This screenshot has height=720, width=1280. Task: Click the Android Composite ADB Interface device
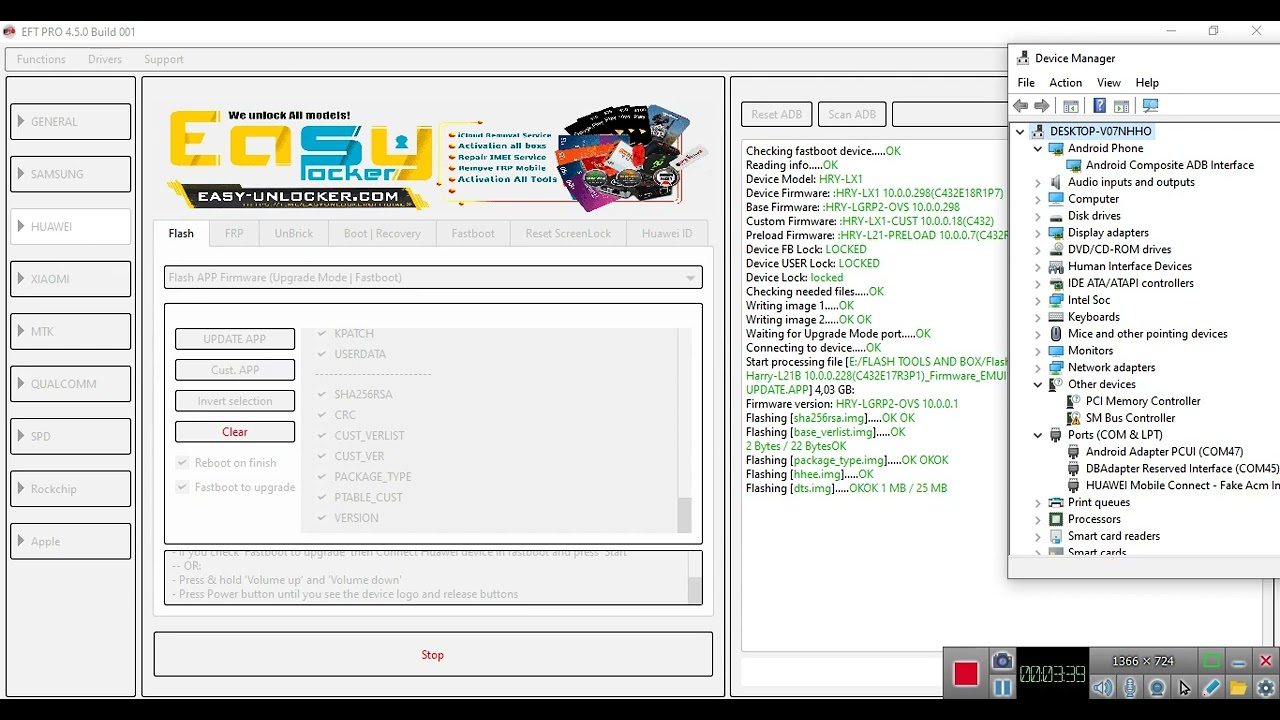point(1169,165)
